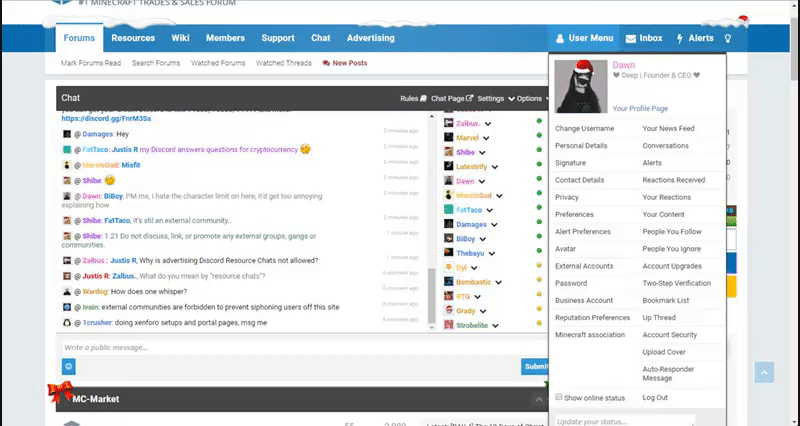Click the lightbulb icon in navigation bar
The height and width of the screenshot is (426, 800).
pos(728,38)
